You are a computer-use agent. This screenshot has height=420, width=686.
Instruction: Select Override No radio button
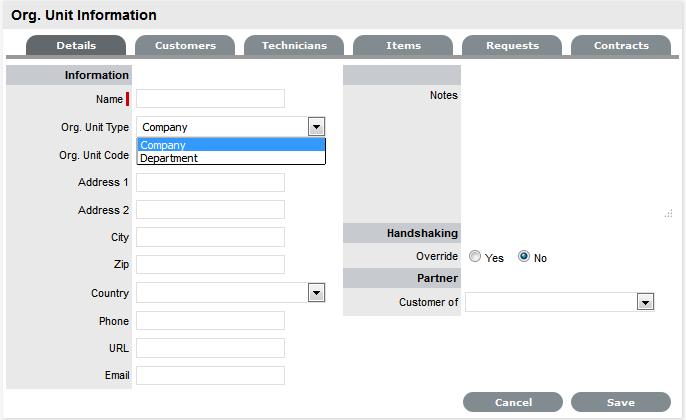tap(524, 258)
